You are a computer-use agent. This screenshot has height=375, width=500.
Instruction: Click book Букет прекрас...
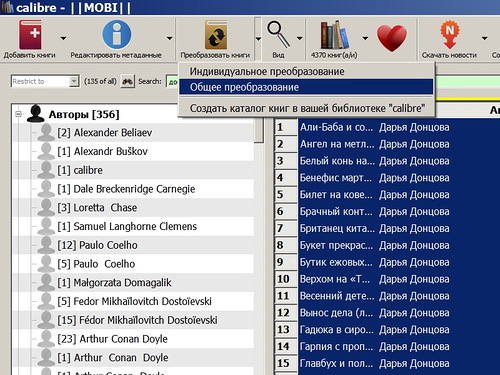(337, 245)
